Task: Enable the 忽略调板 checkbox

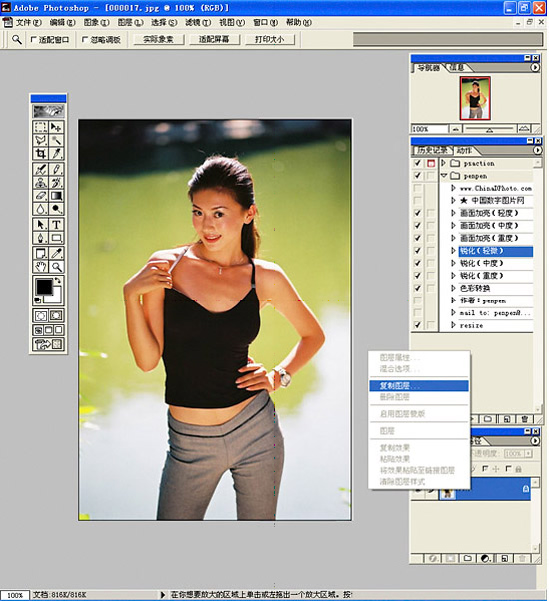Action: coord(85,39)
